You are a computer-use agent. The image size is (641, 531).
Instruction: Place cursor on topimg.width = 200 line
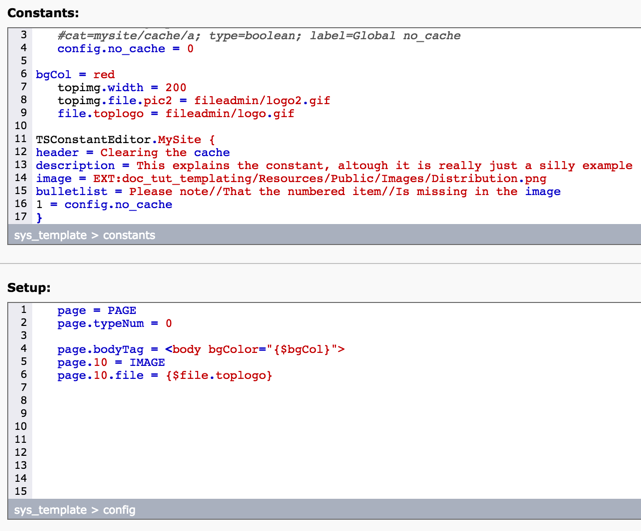[x=121, y=87]
